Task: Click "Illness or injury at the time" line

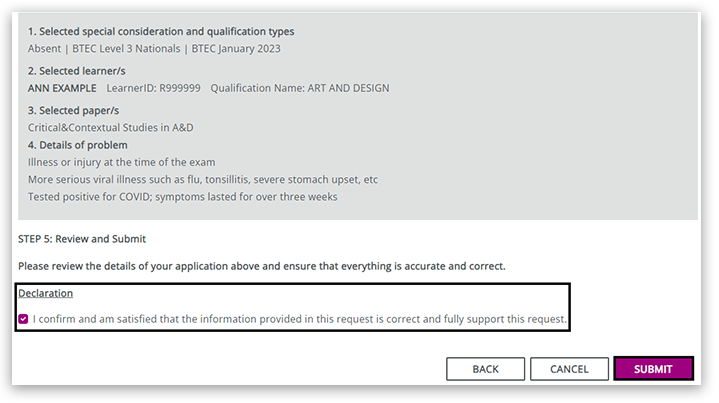Action: point(121,162)
